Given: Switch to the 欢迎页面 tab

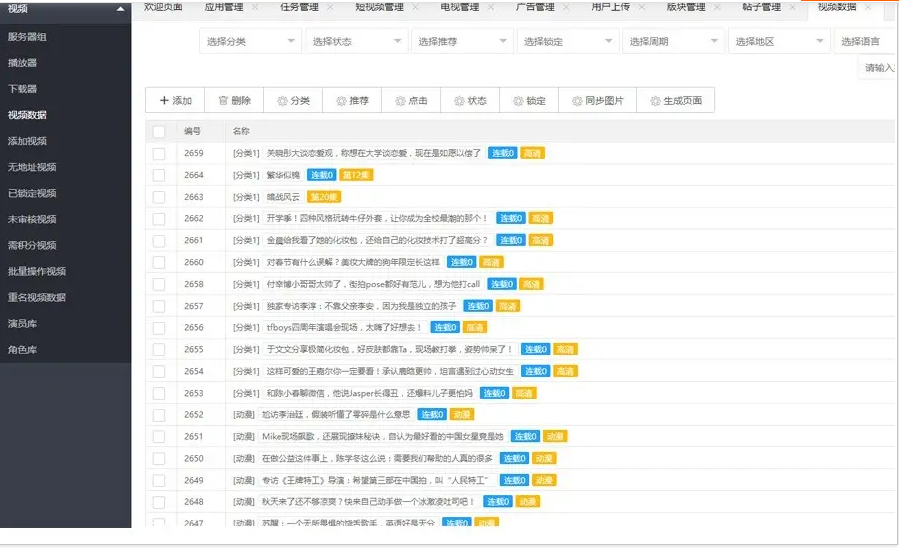Looking at the screenshot, I should pos(163,7).
